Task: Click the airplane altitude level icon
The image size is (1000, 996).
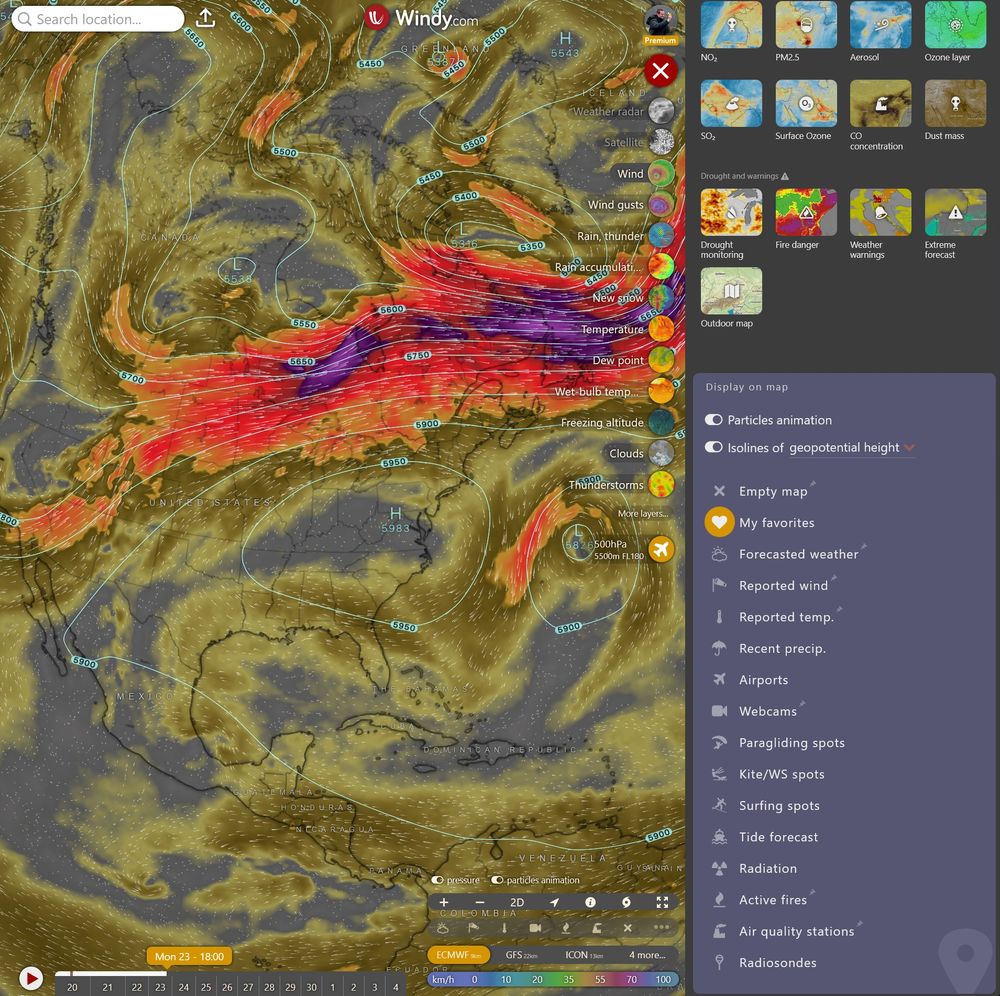Action: [x=661, y=549]
